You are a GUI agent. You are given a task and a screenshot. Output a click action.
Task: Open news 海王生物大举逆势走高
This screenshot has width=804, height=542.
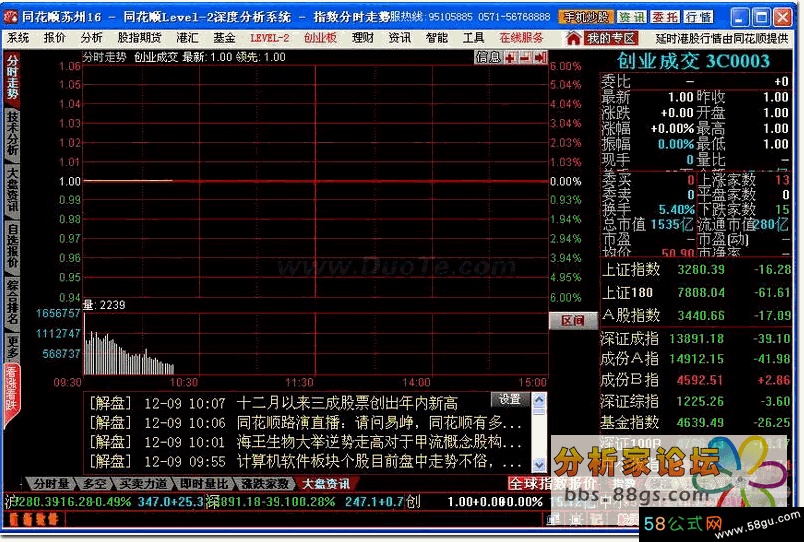click(379, 442)
